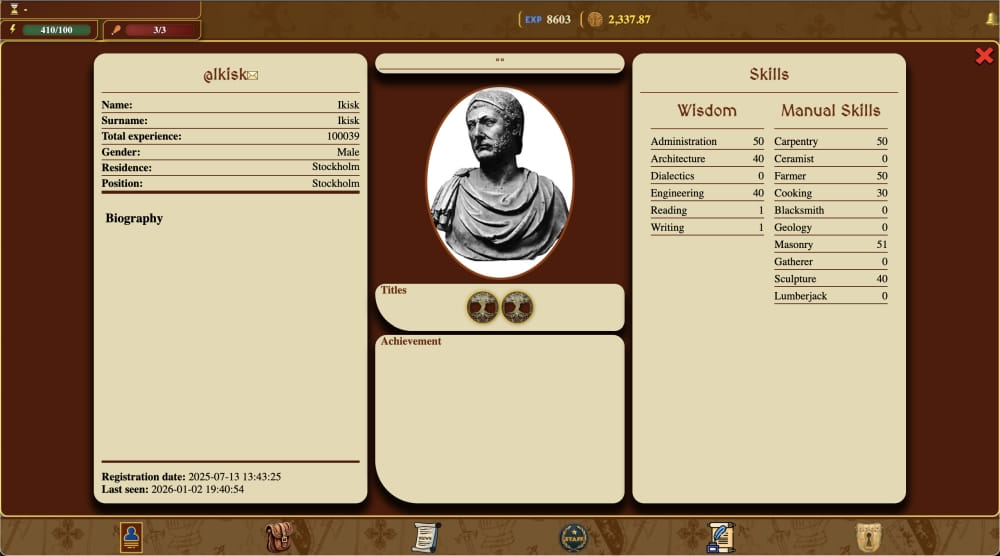Click the 2,337.87 coin balance
The height and width of the screenshot is (556, 1000).
[629, 20]
